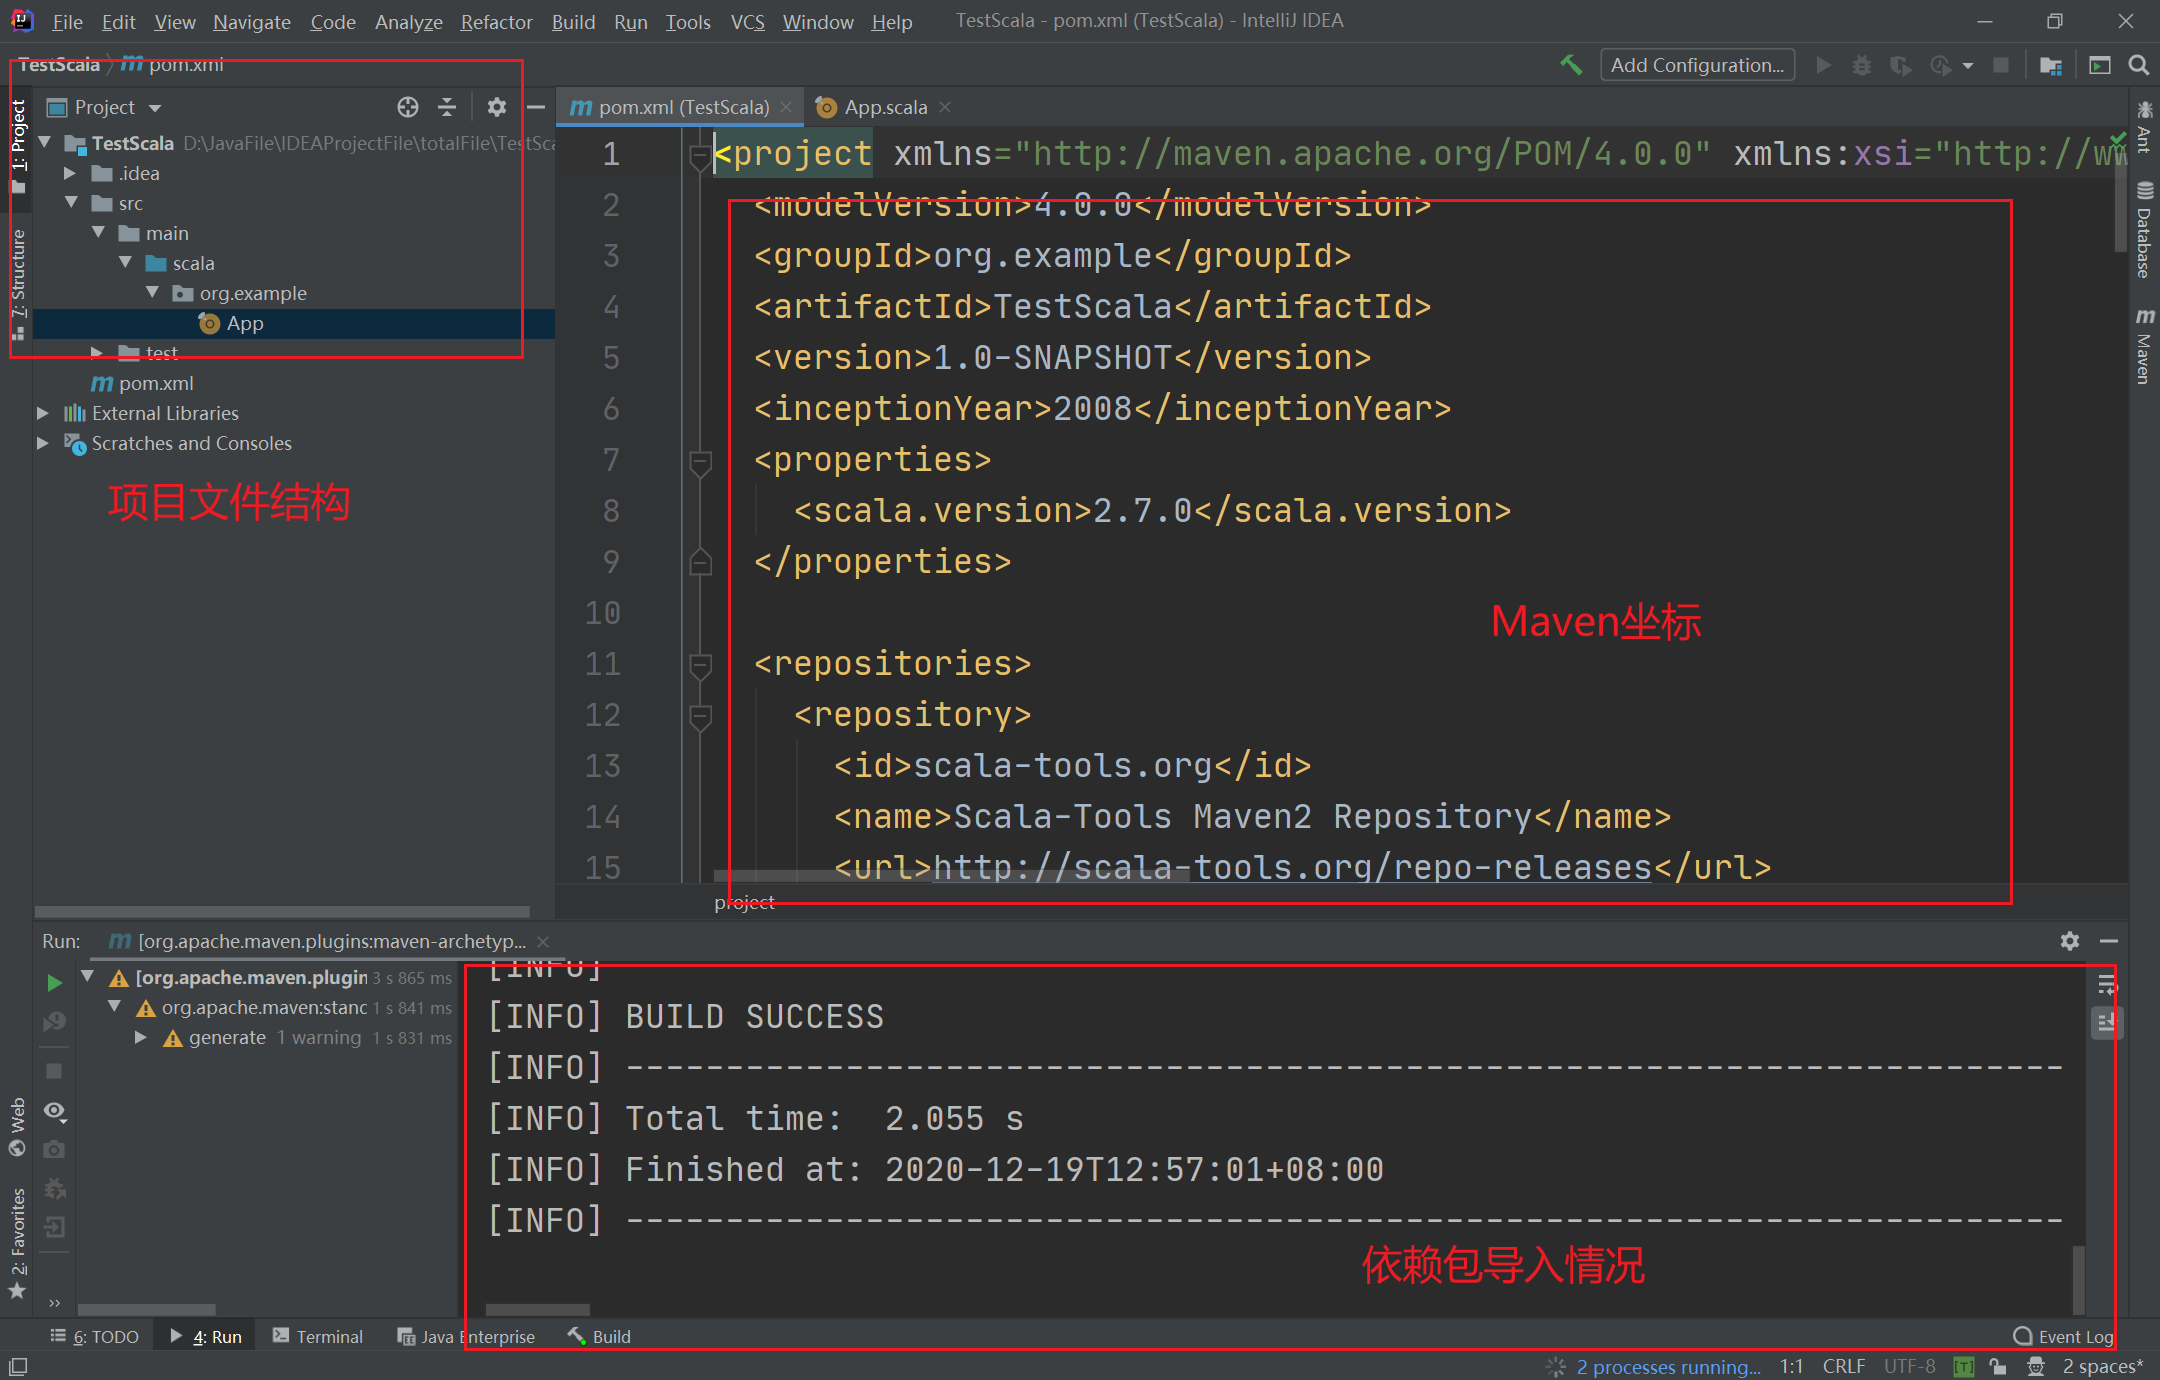The width and height of the screenshot is (2160, 1380).
Task: Click the scala-tools.org repo-releases URL
Action: (1292, 867)
